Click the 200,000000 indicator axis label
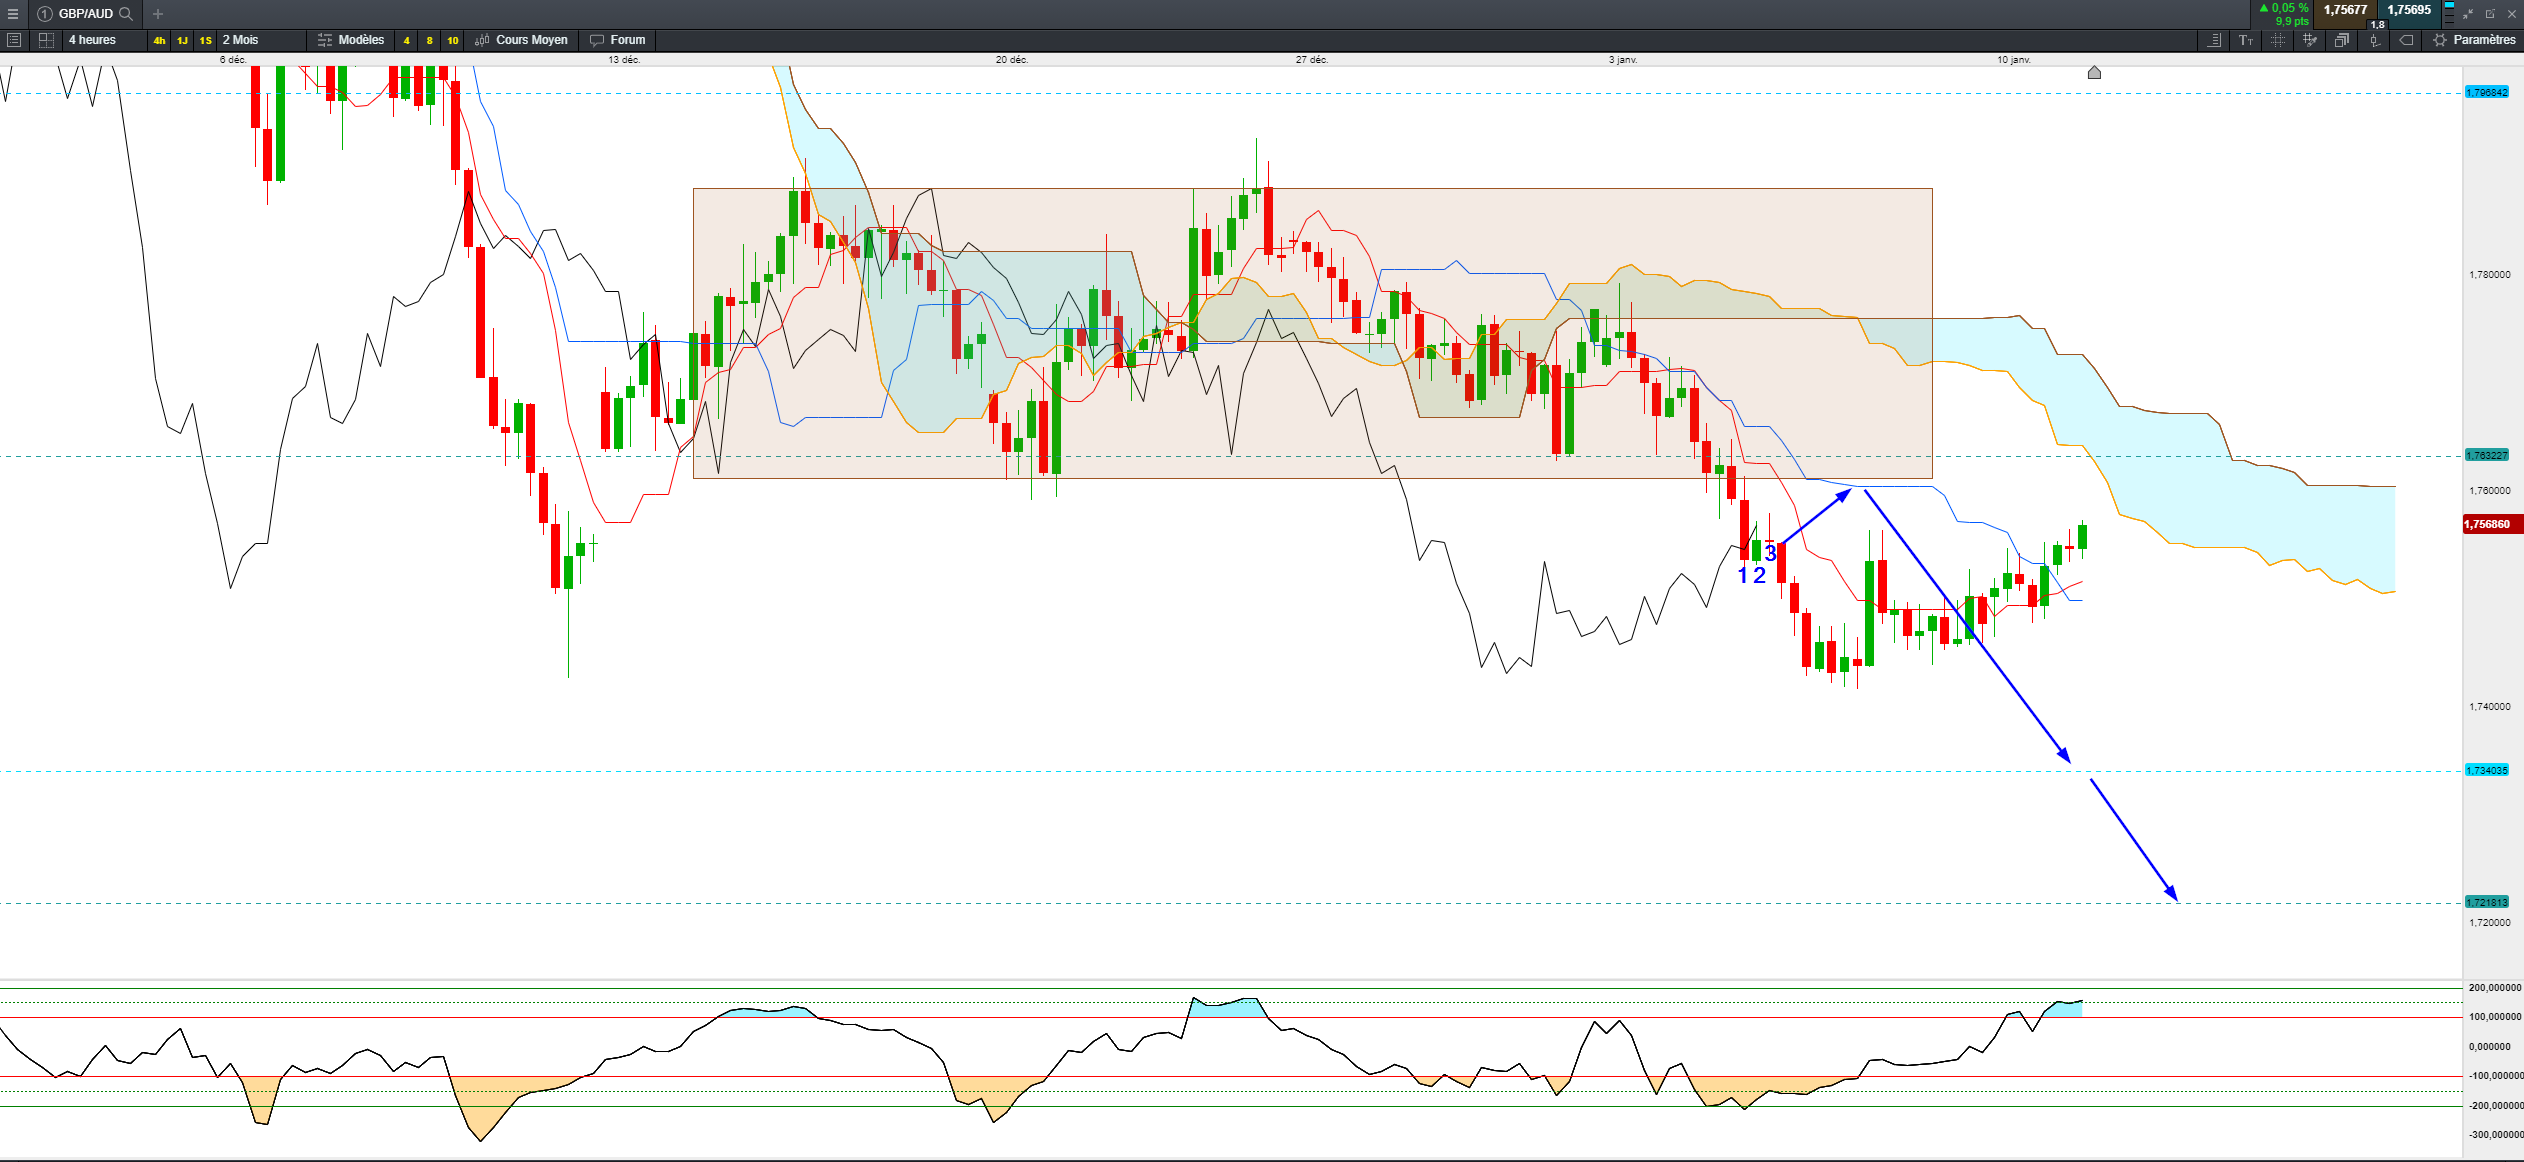This screenshot has height=1162, width=2524. coord(2495,987)
